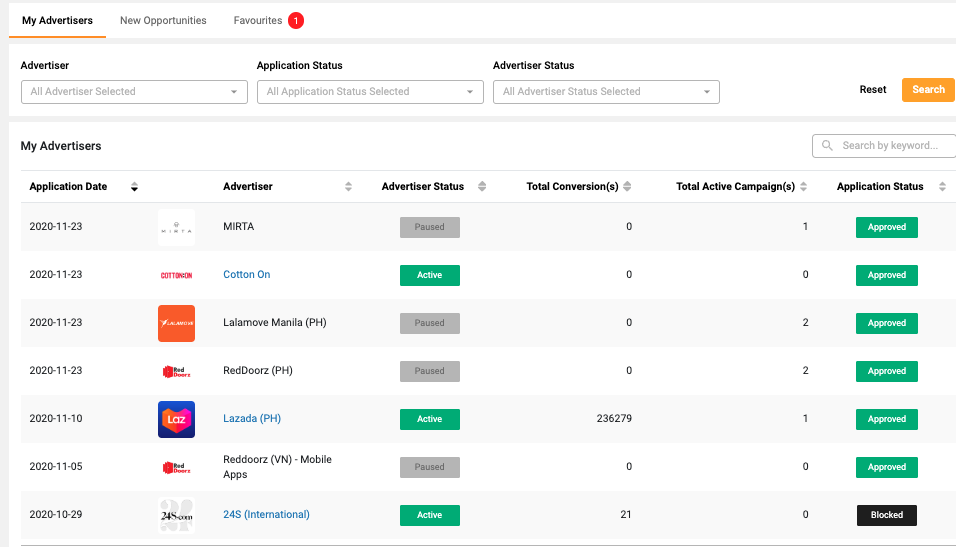Click Reddoorz (VN) Approved badge
This screenshot has width=956, height=547.
pyautogui.click(x=886, y=467)
